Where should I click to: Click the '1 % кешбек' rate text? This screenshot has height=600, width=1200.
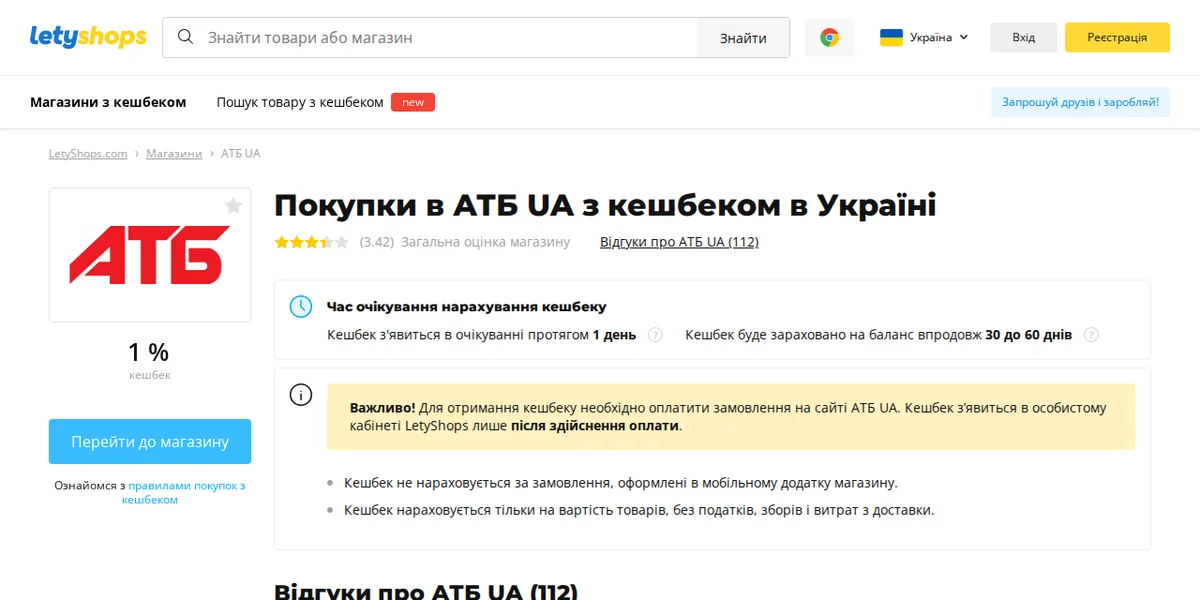(149, 360)
